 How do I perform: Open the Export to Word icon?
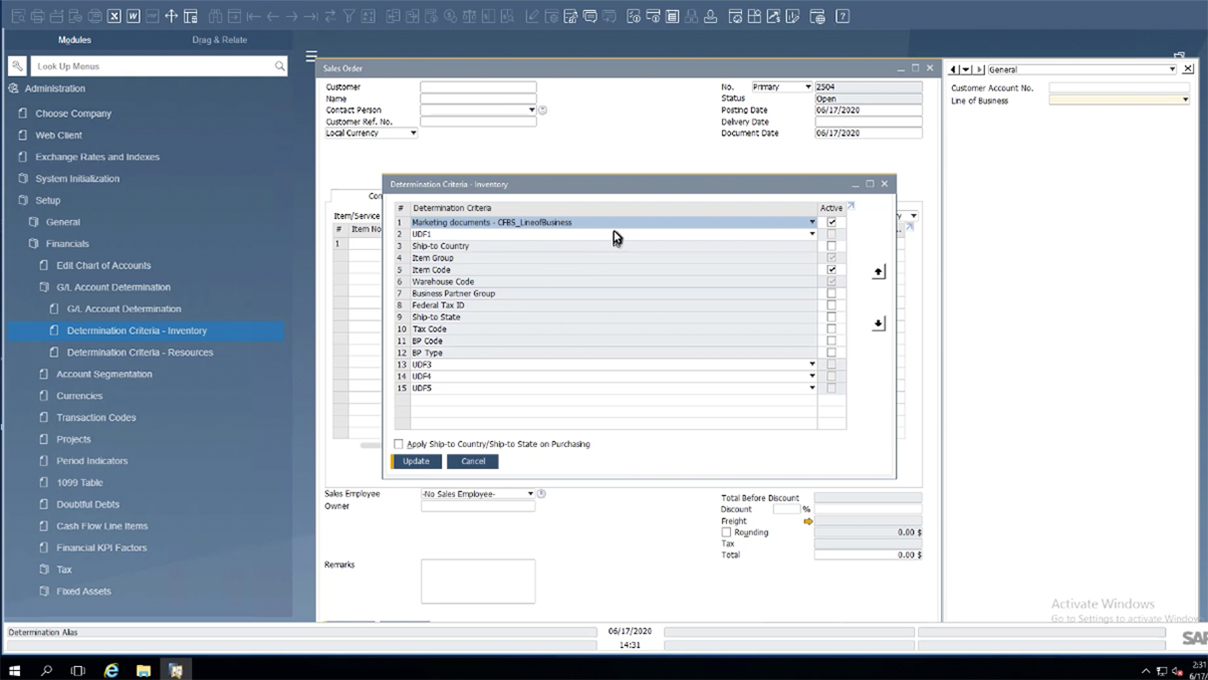pos(132,14)
